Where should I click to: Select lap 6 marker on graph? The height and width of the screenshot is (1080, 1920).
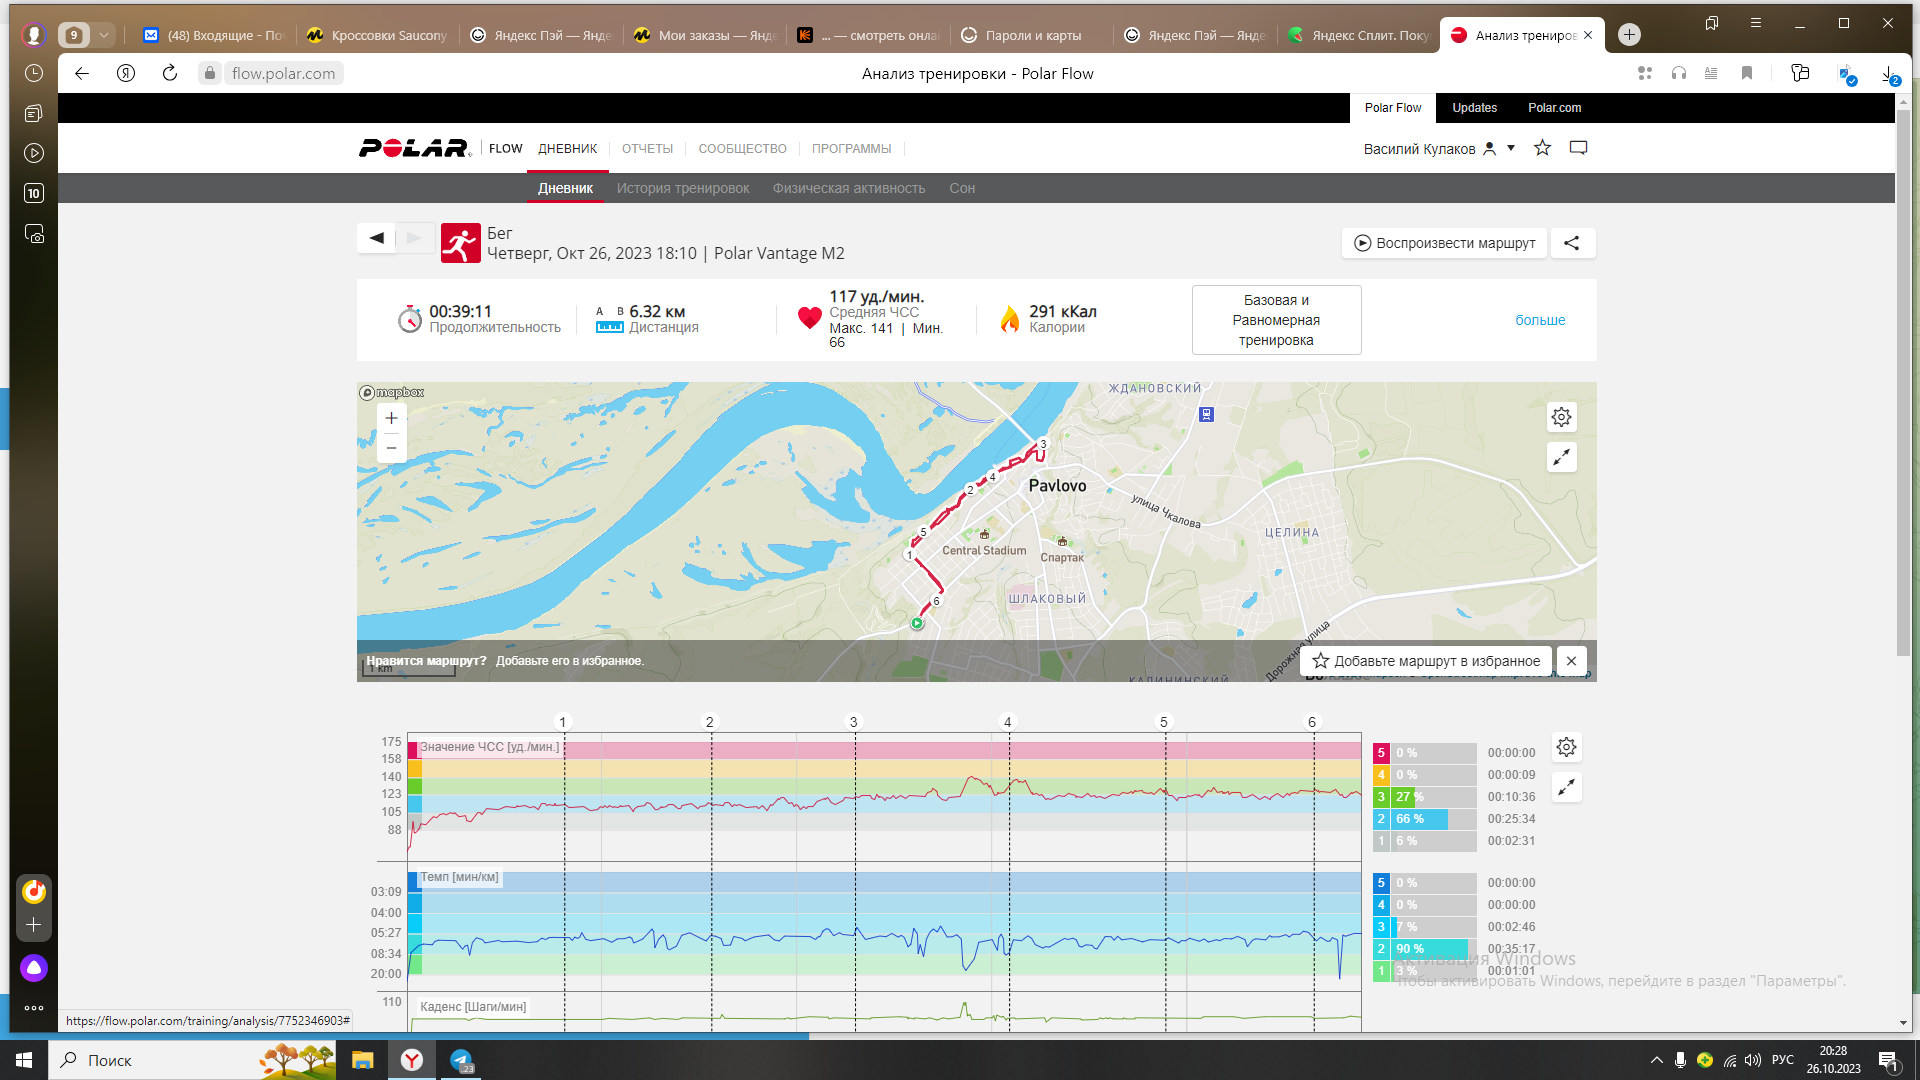tap(1313, 722)
